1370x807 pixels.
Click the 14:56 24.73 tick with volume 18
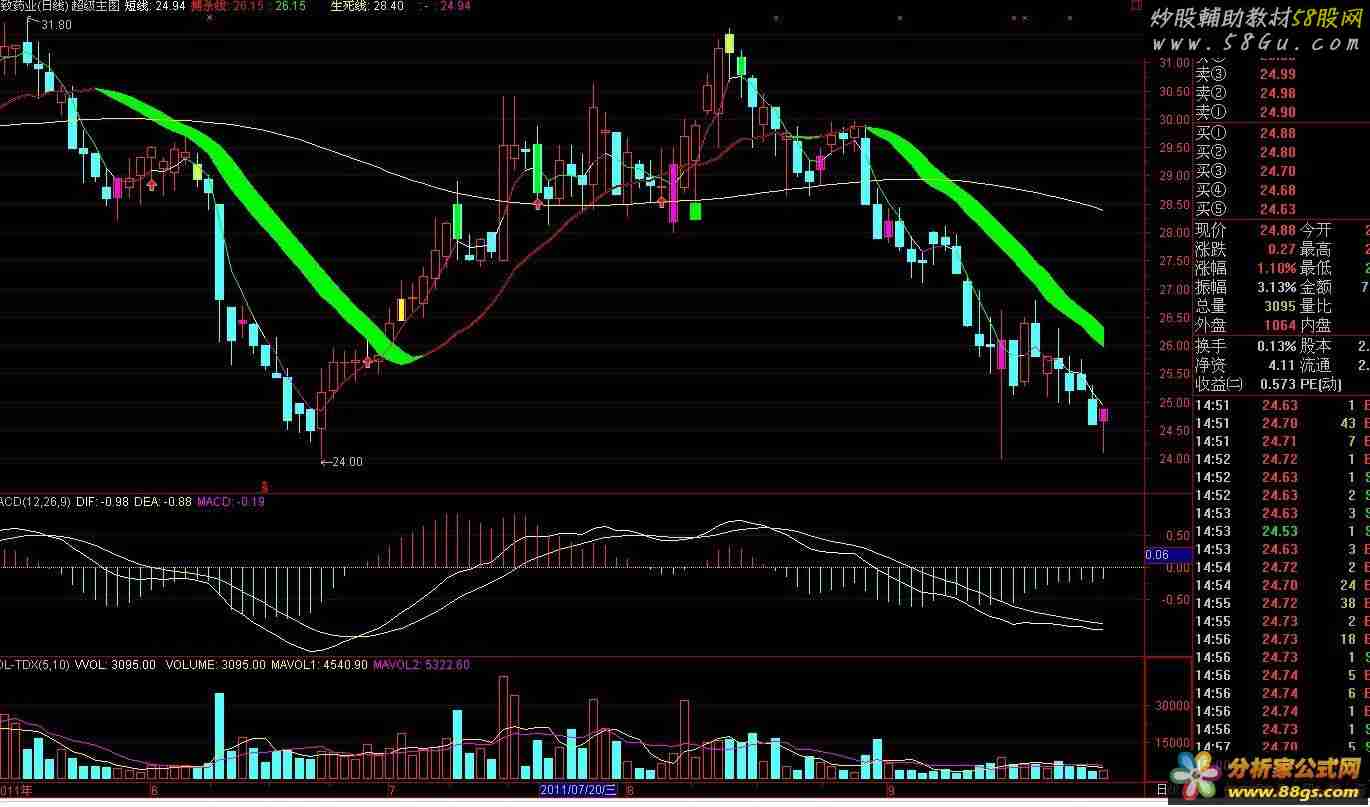(x=1283, y=639)
